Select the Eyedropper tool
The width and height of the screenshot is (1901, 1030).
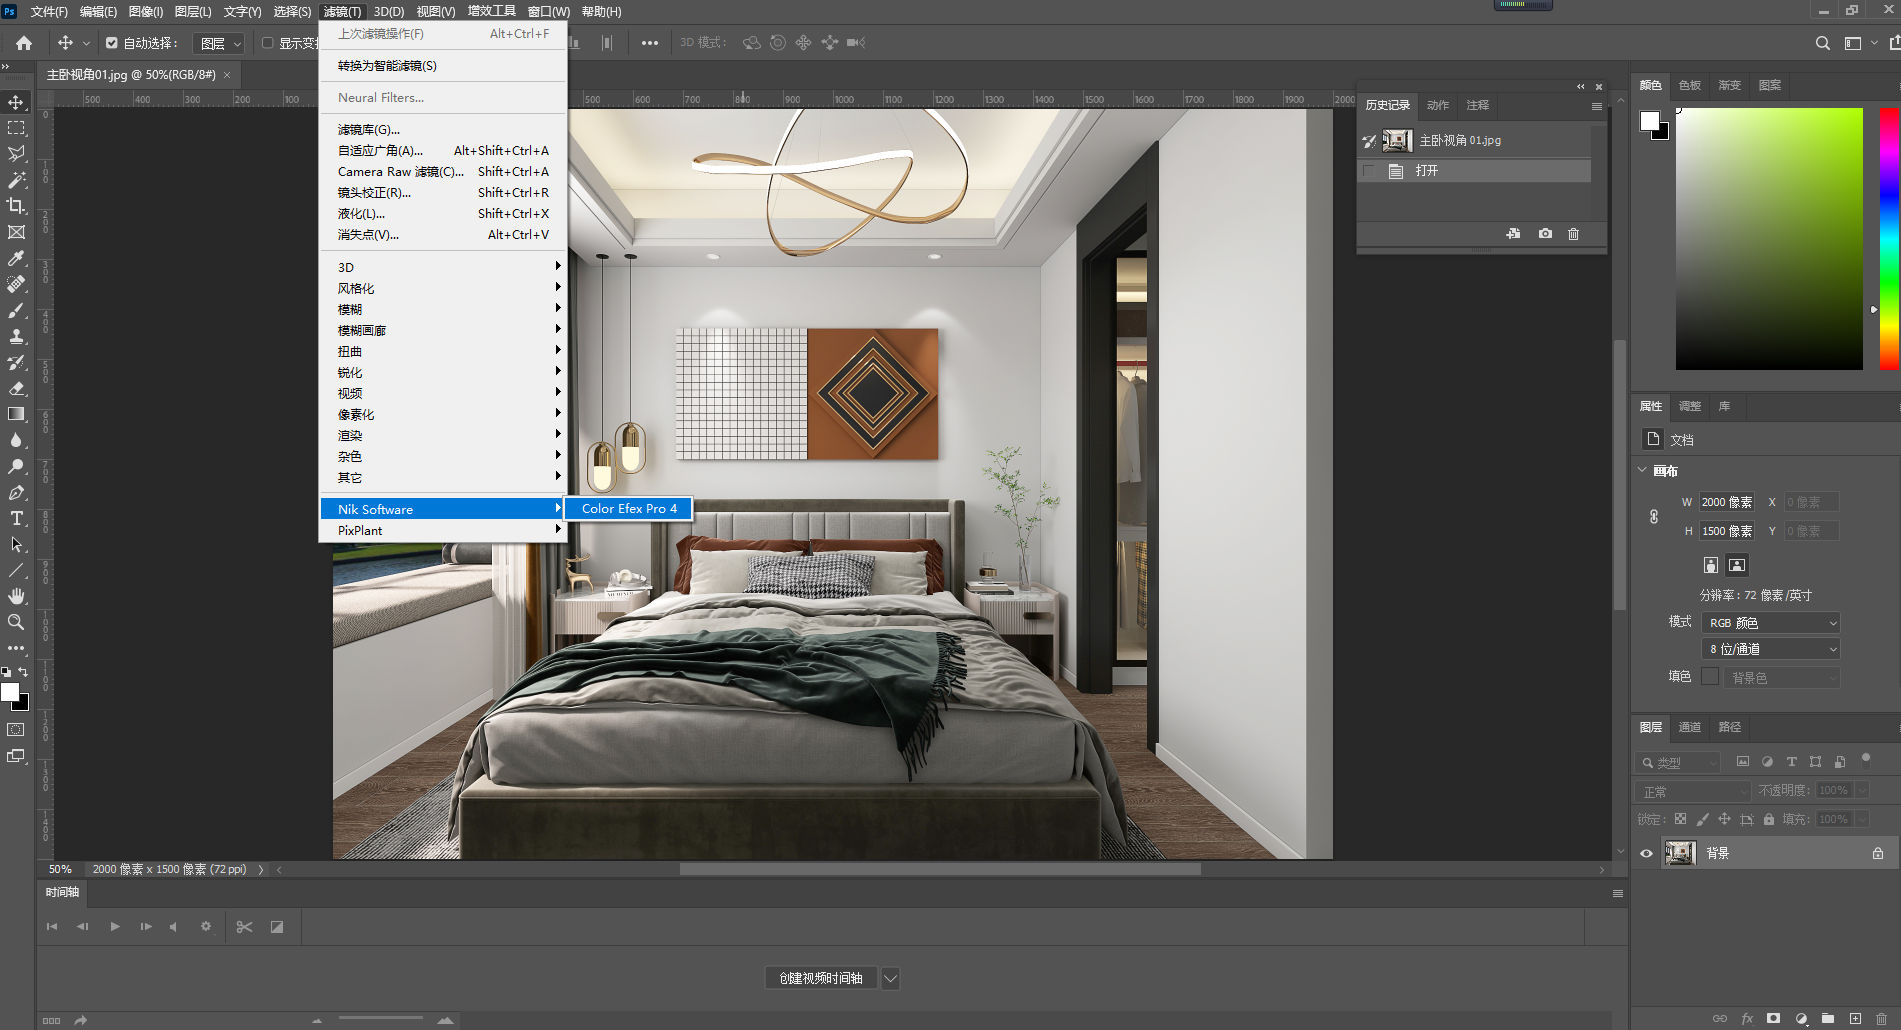click(x=16, y=258)
